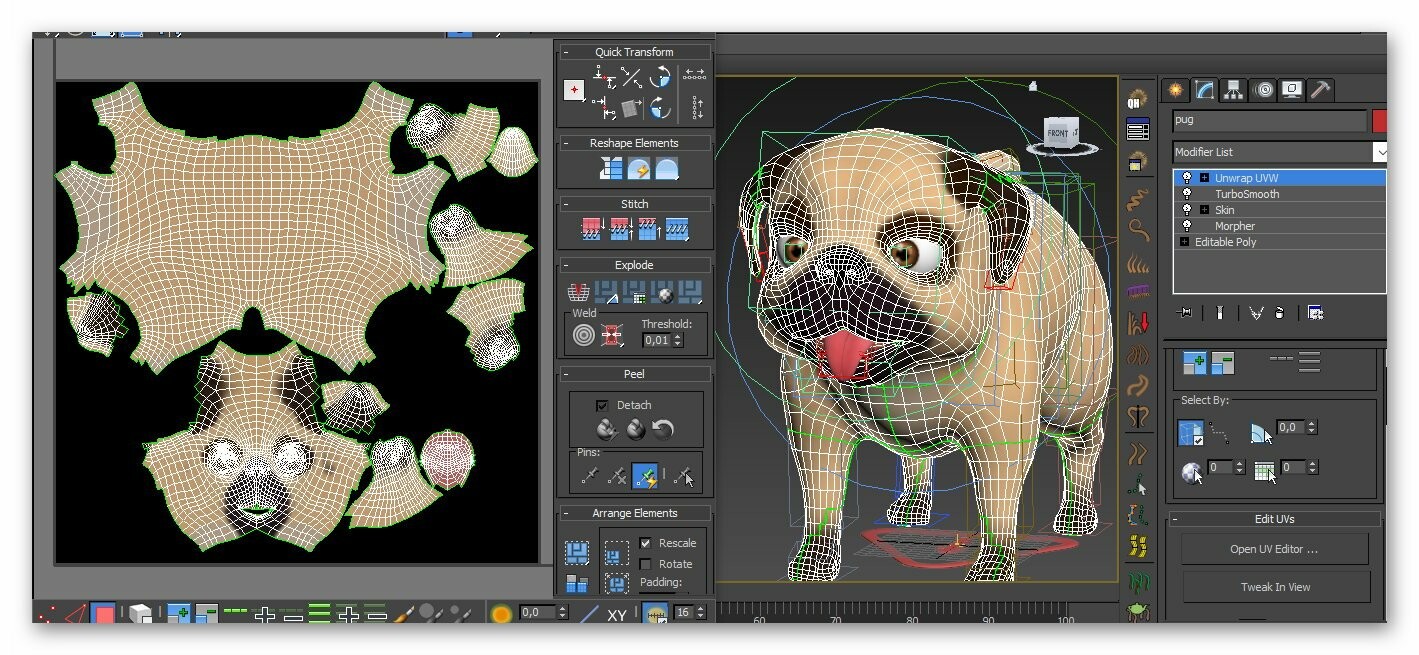The width and height of the screenshot is (1419, 655).
Task: Select Freeform Mode in Quick Transform
Action: [575, 88]
